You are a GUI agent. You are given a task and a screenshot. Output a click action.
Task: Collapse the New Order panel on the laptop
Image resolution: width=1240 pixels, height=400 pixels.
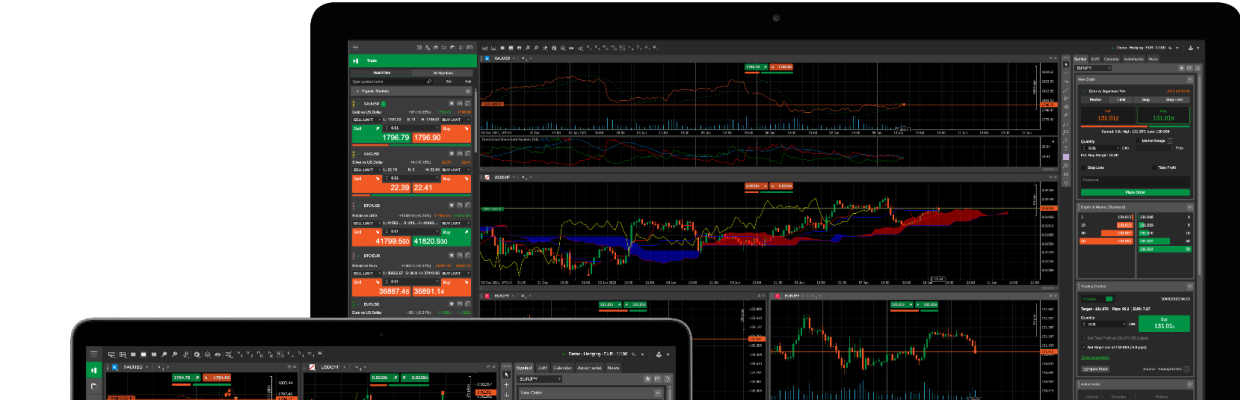pyautogui.click(x=658, y=392)
